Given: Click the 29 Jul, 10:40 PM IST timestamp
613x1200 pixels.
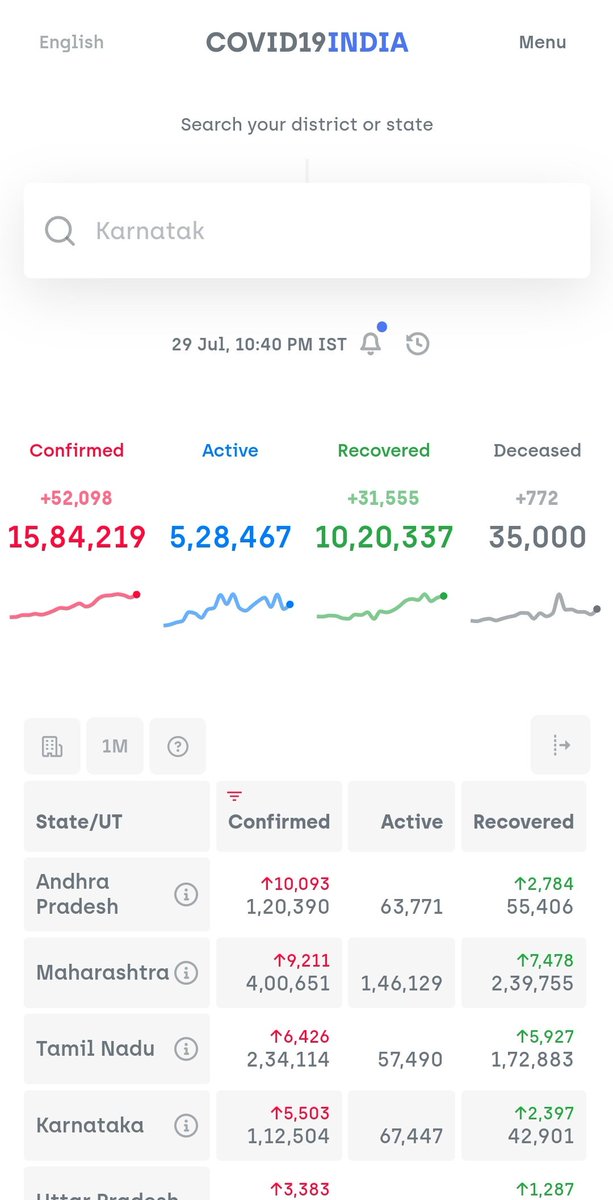Looking at the screenshot, I should point(259,344).
